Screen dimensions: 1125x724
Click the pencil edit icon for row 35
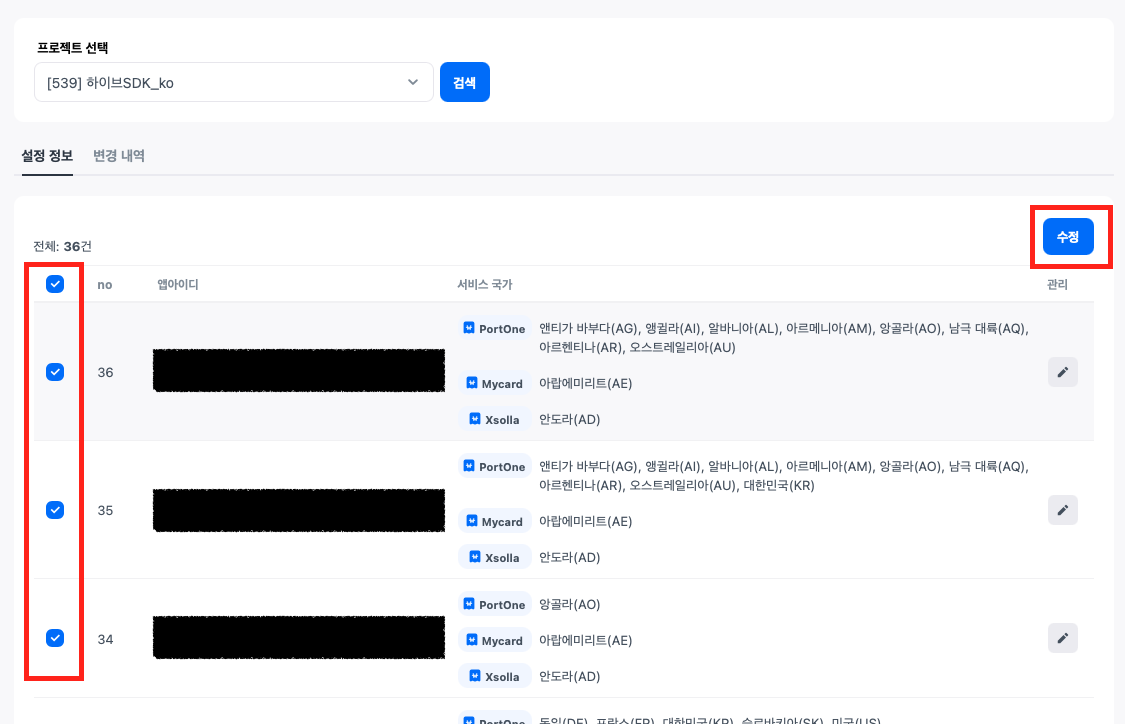click(x=1062, y=510)
